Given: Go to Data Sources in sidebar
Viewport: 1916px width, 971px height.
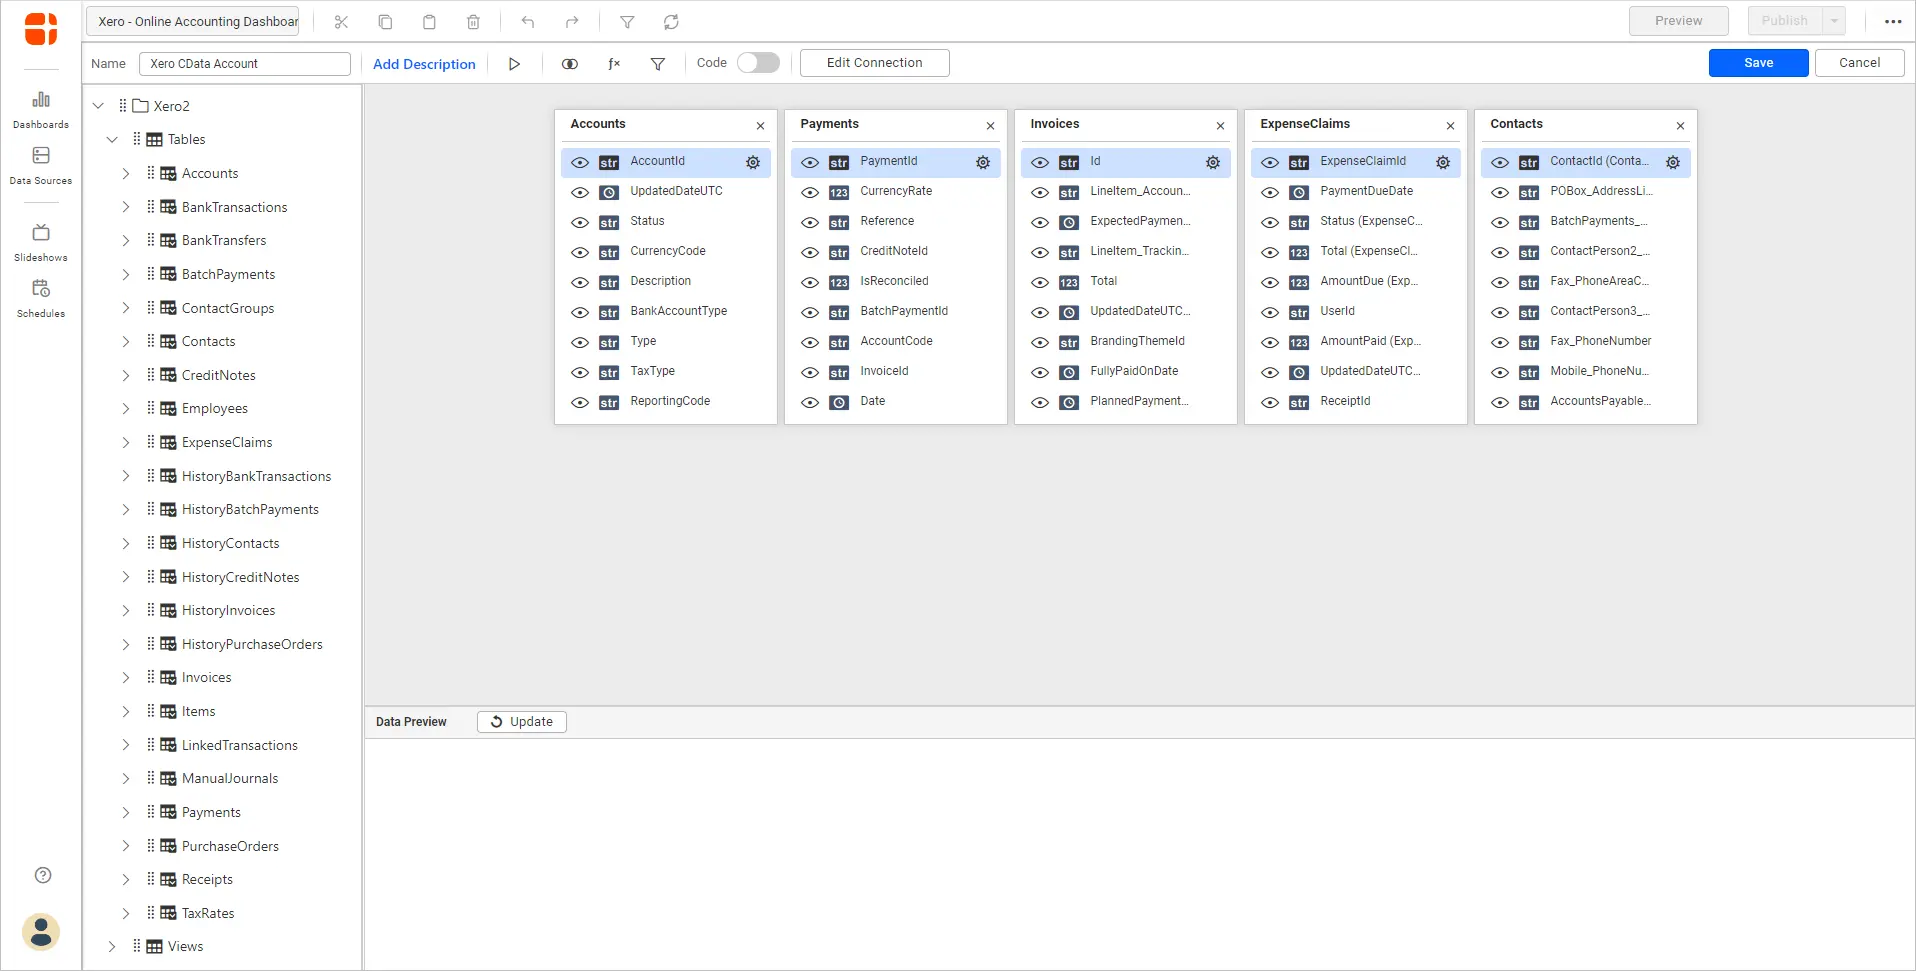Looking at the screenshot, I should click(41, 166).
